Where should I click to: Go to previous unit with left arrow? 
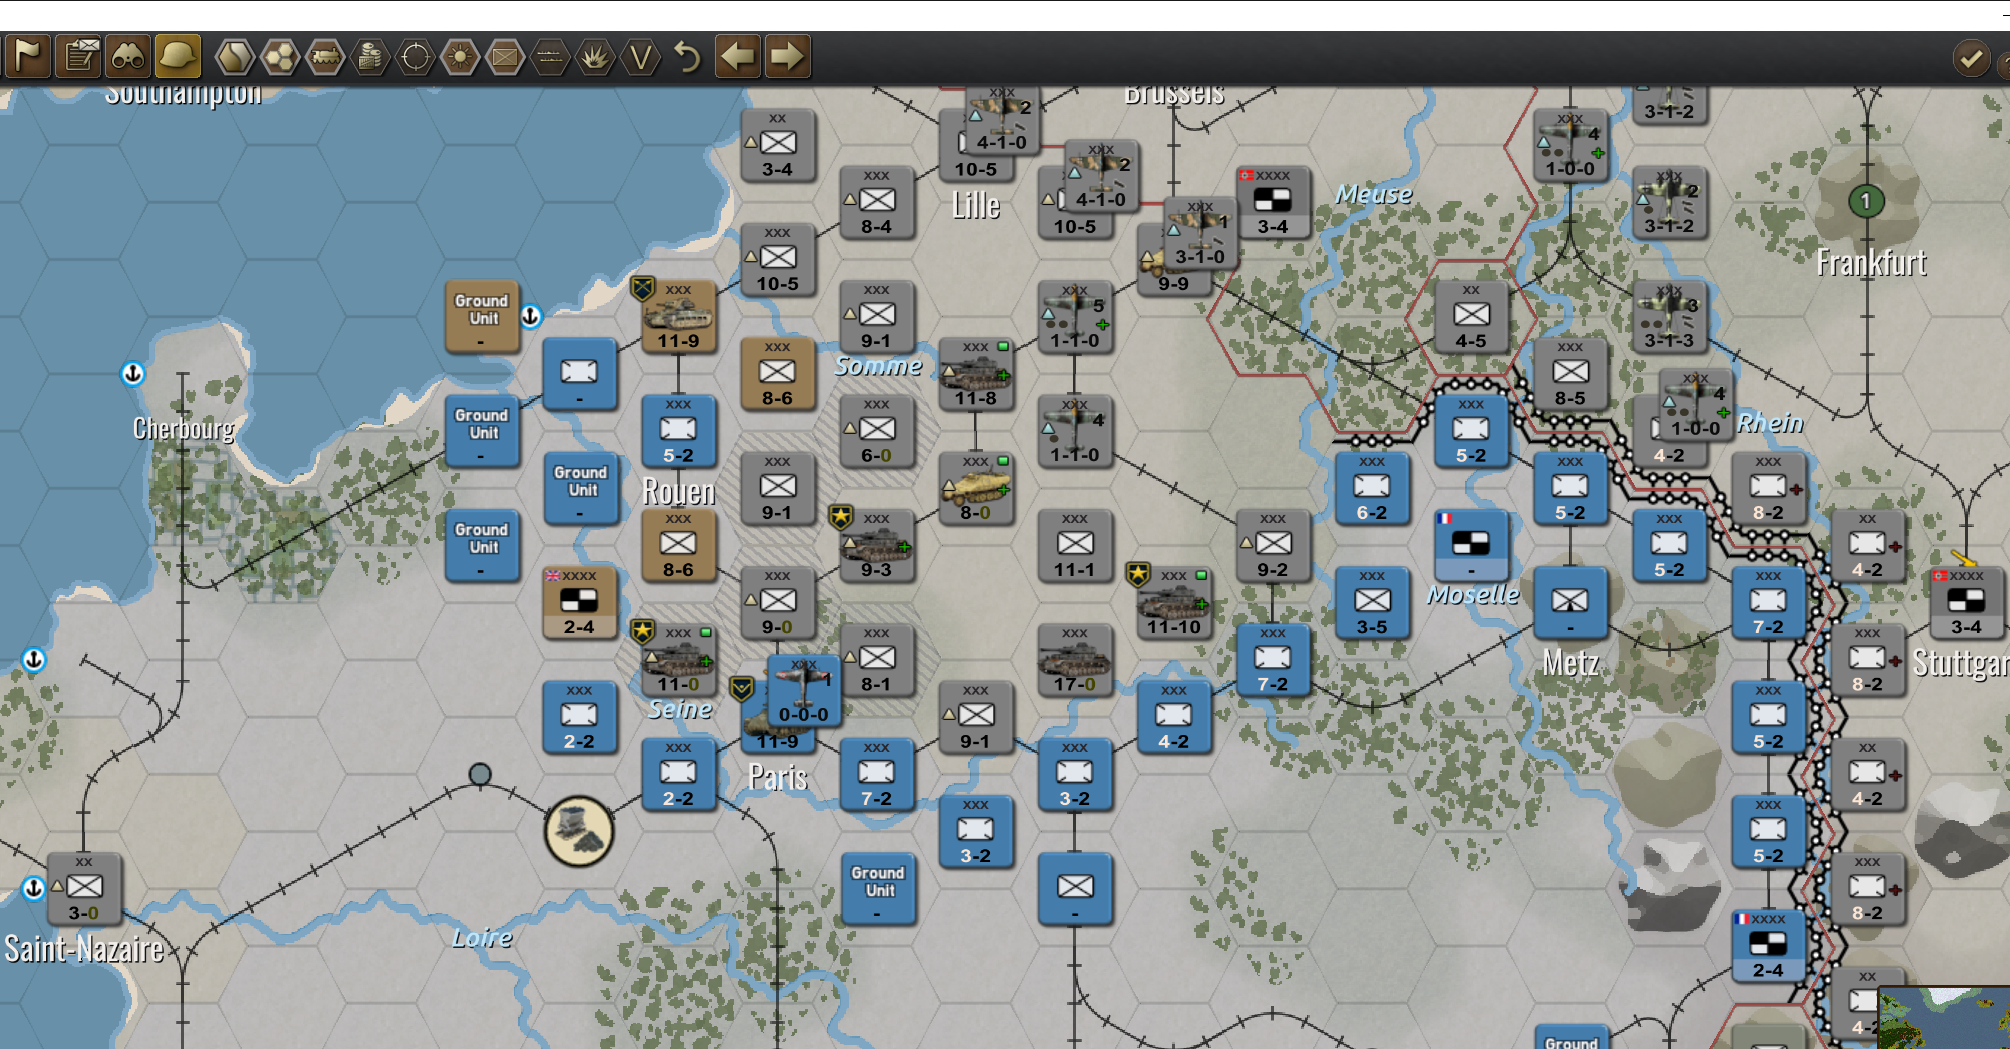click(x=738, y=57)
